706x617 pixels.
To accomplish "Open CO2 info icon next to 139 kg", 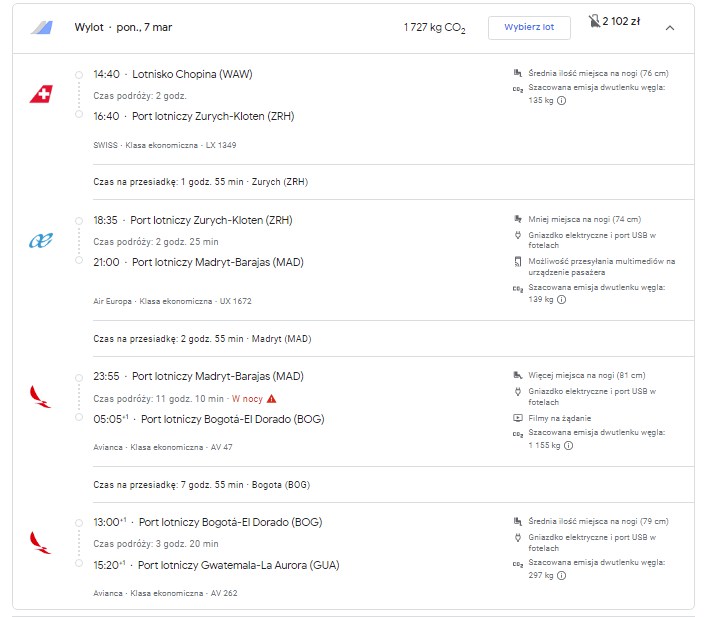I will tap(561, 299).
